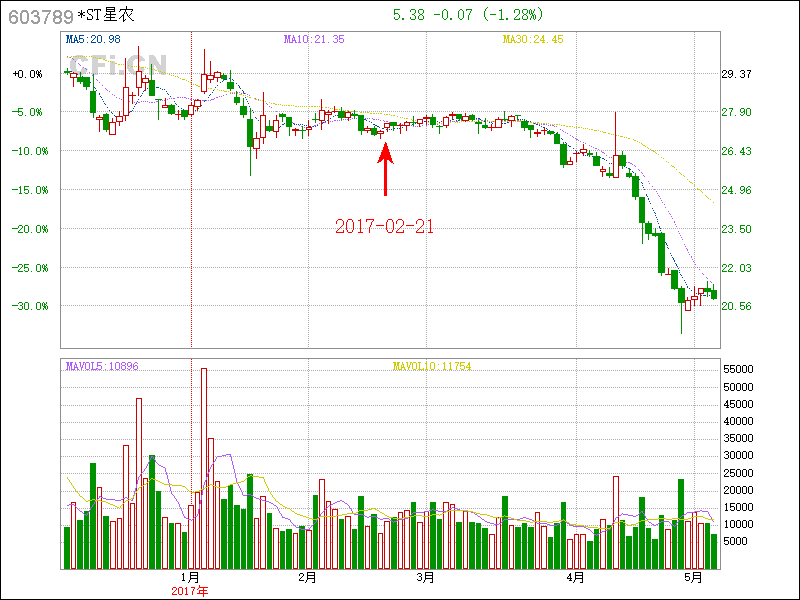
Task: Click the 29.37 price axis label
Action: (736, 74)
